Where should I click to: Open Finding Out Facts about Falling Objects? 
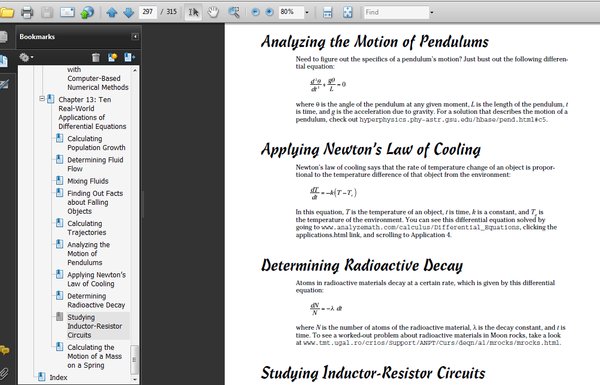point(95,202)
